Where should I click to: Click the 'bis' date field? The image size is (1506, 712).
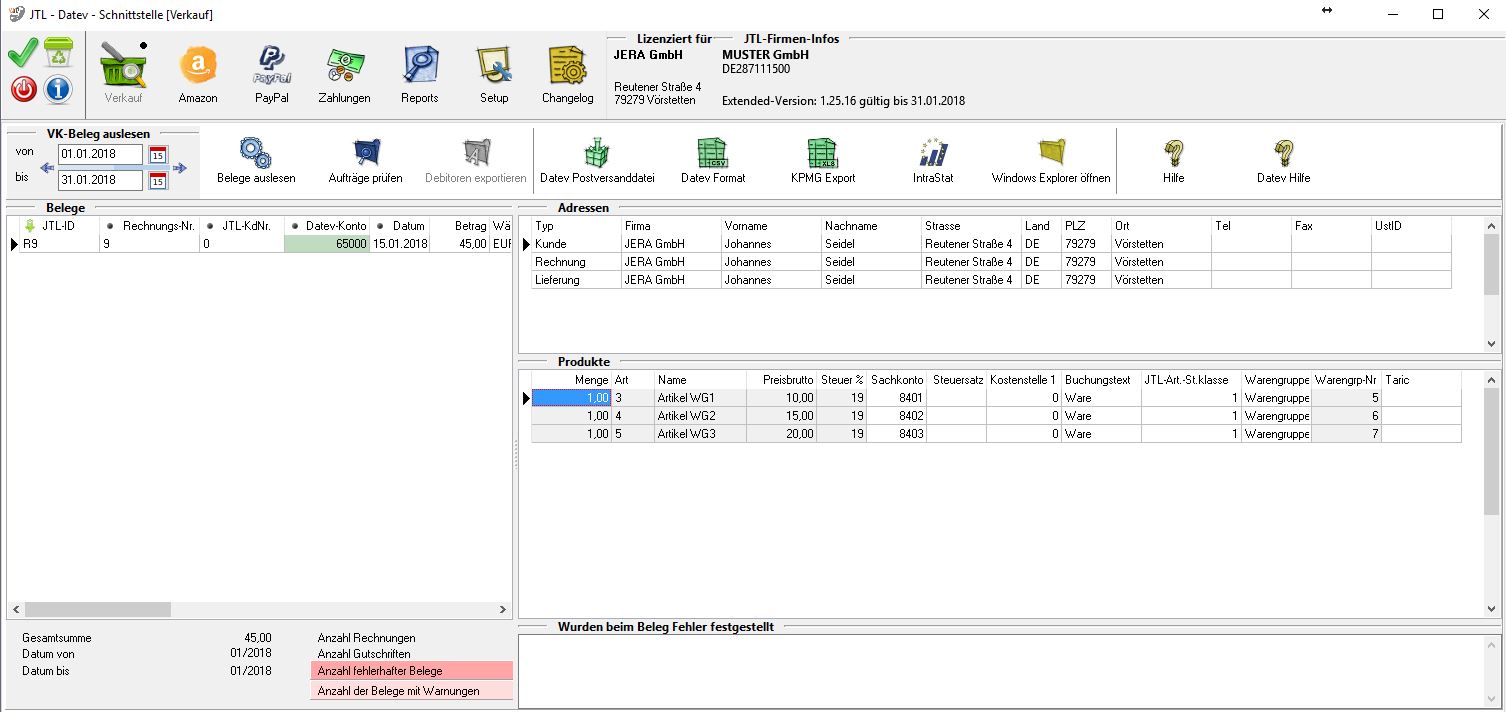click(x=100, y=181)
